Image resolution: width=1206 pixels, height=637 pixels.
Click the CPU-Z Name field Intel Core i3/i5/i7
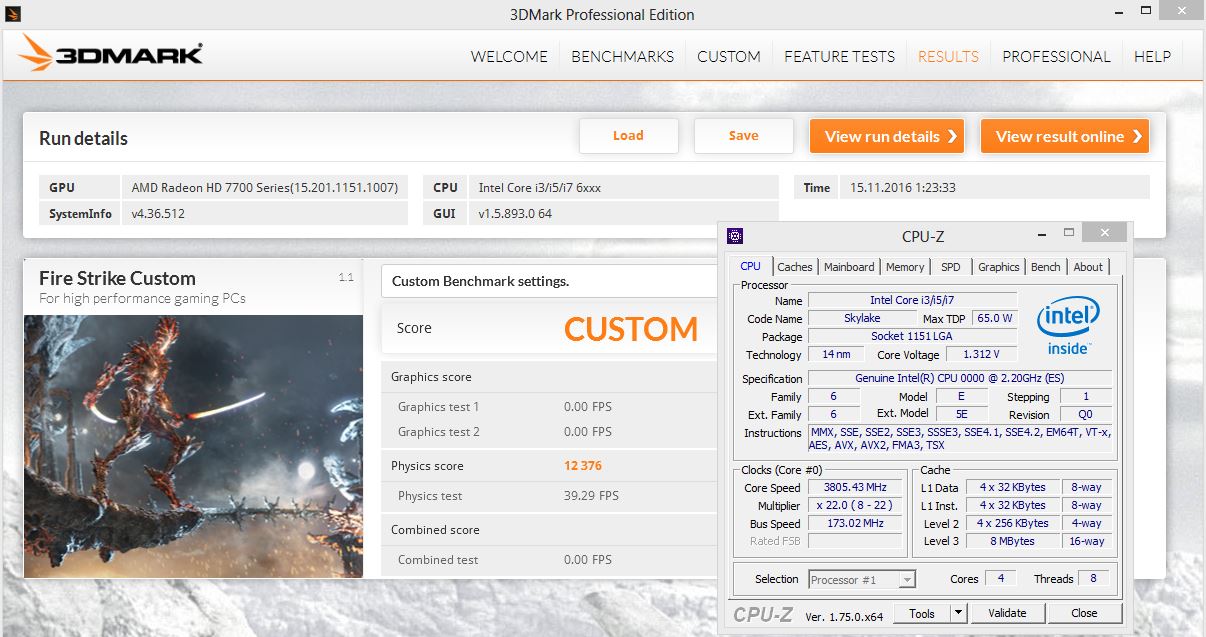click(x=912, y=300)
